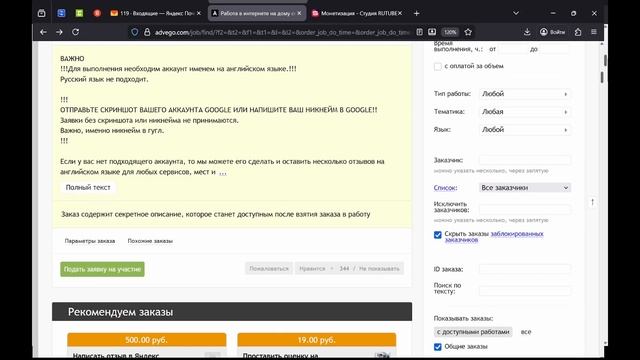Click the 'Рекомендуем заказы' heading

(x=120, y=312)
